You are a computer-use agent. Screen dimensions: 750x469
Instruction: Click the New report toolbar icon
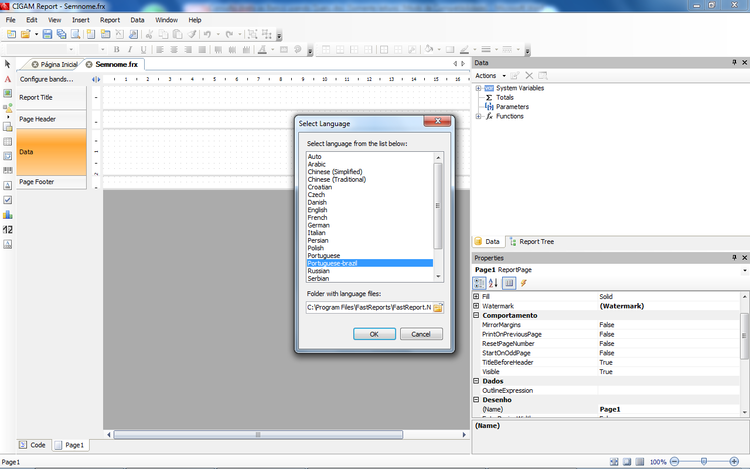pos(11,34)
